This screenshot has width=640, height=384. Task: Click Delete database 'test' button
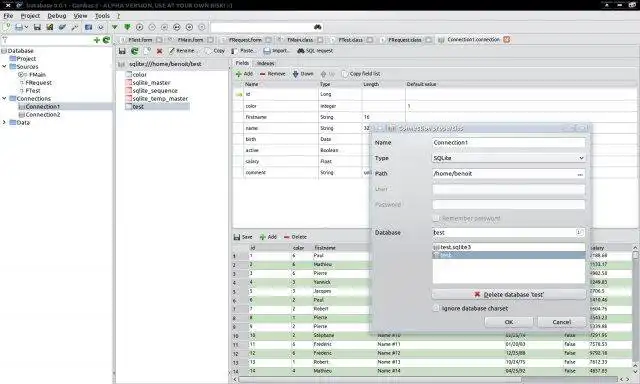click(x=509, y=294)
